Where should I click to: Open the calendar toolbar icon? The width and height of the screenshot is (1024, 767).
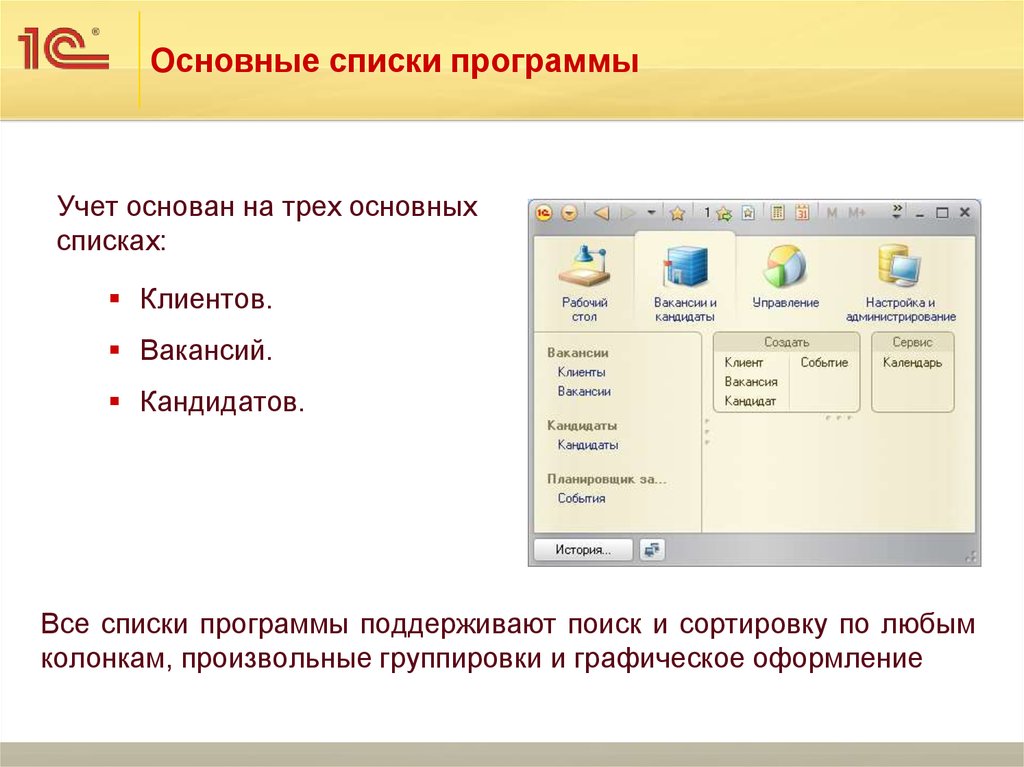(802, 213)
